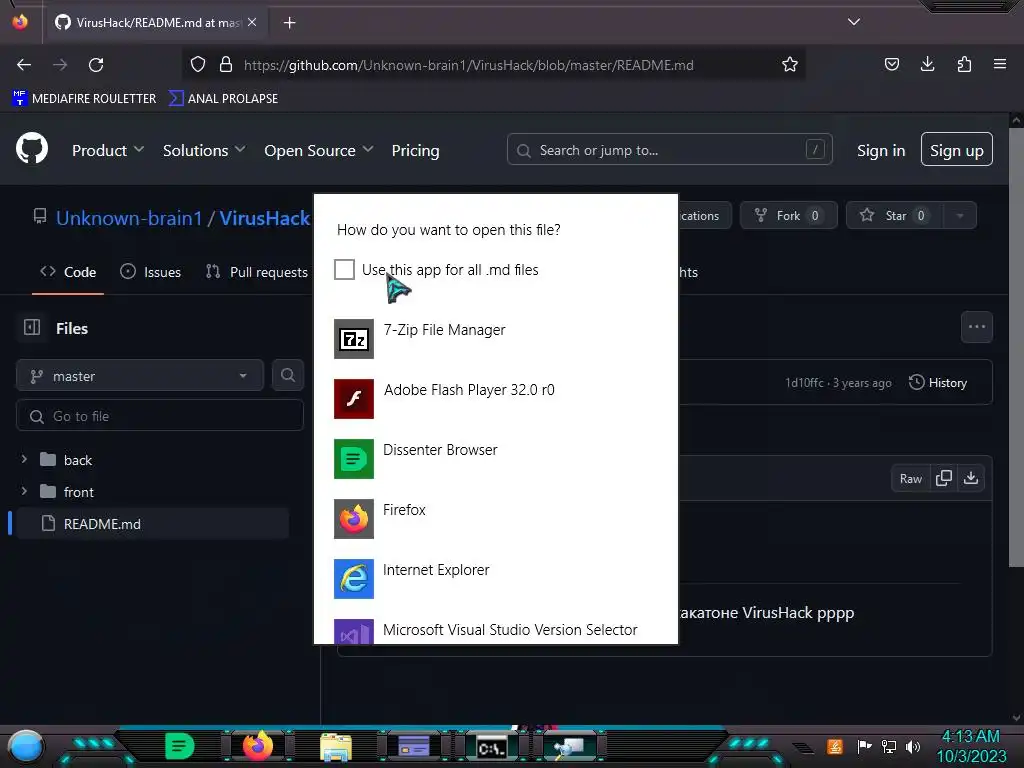Pick Dissenter Browser app icon in dialog
This screenshot has width=1024, height=768.
(x=353, y=458)
